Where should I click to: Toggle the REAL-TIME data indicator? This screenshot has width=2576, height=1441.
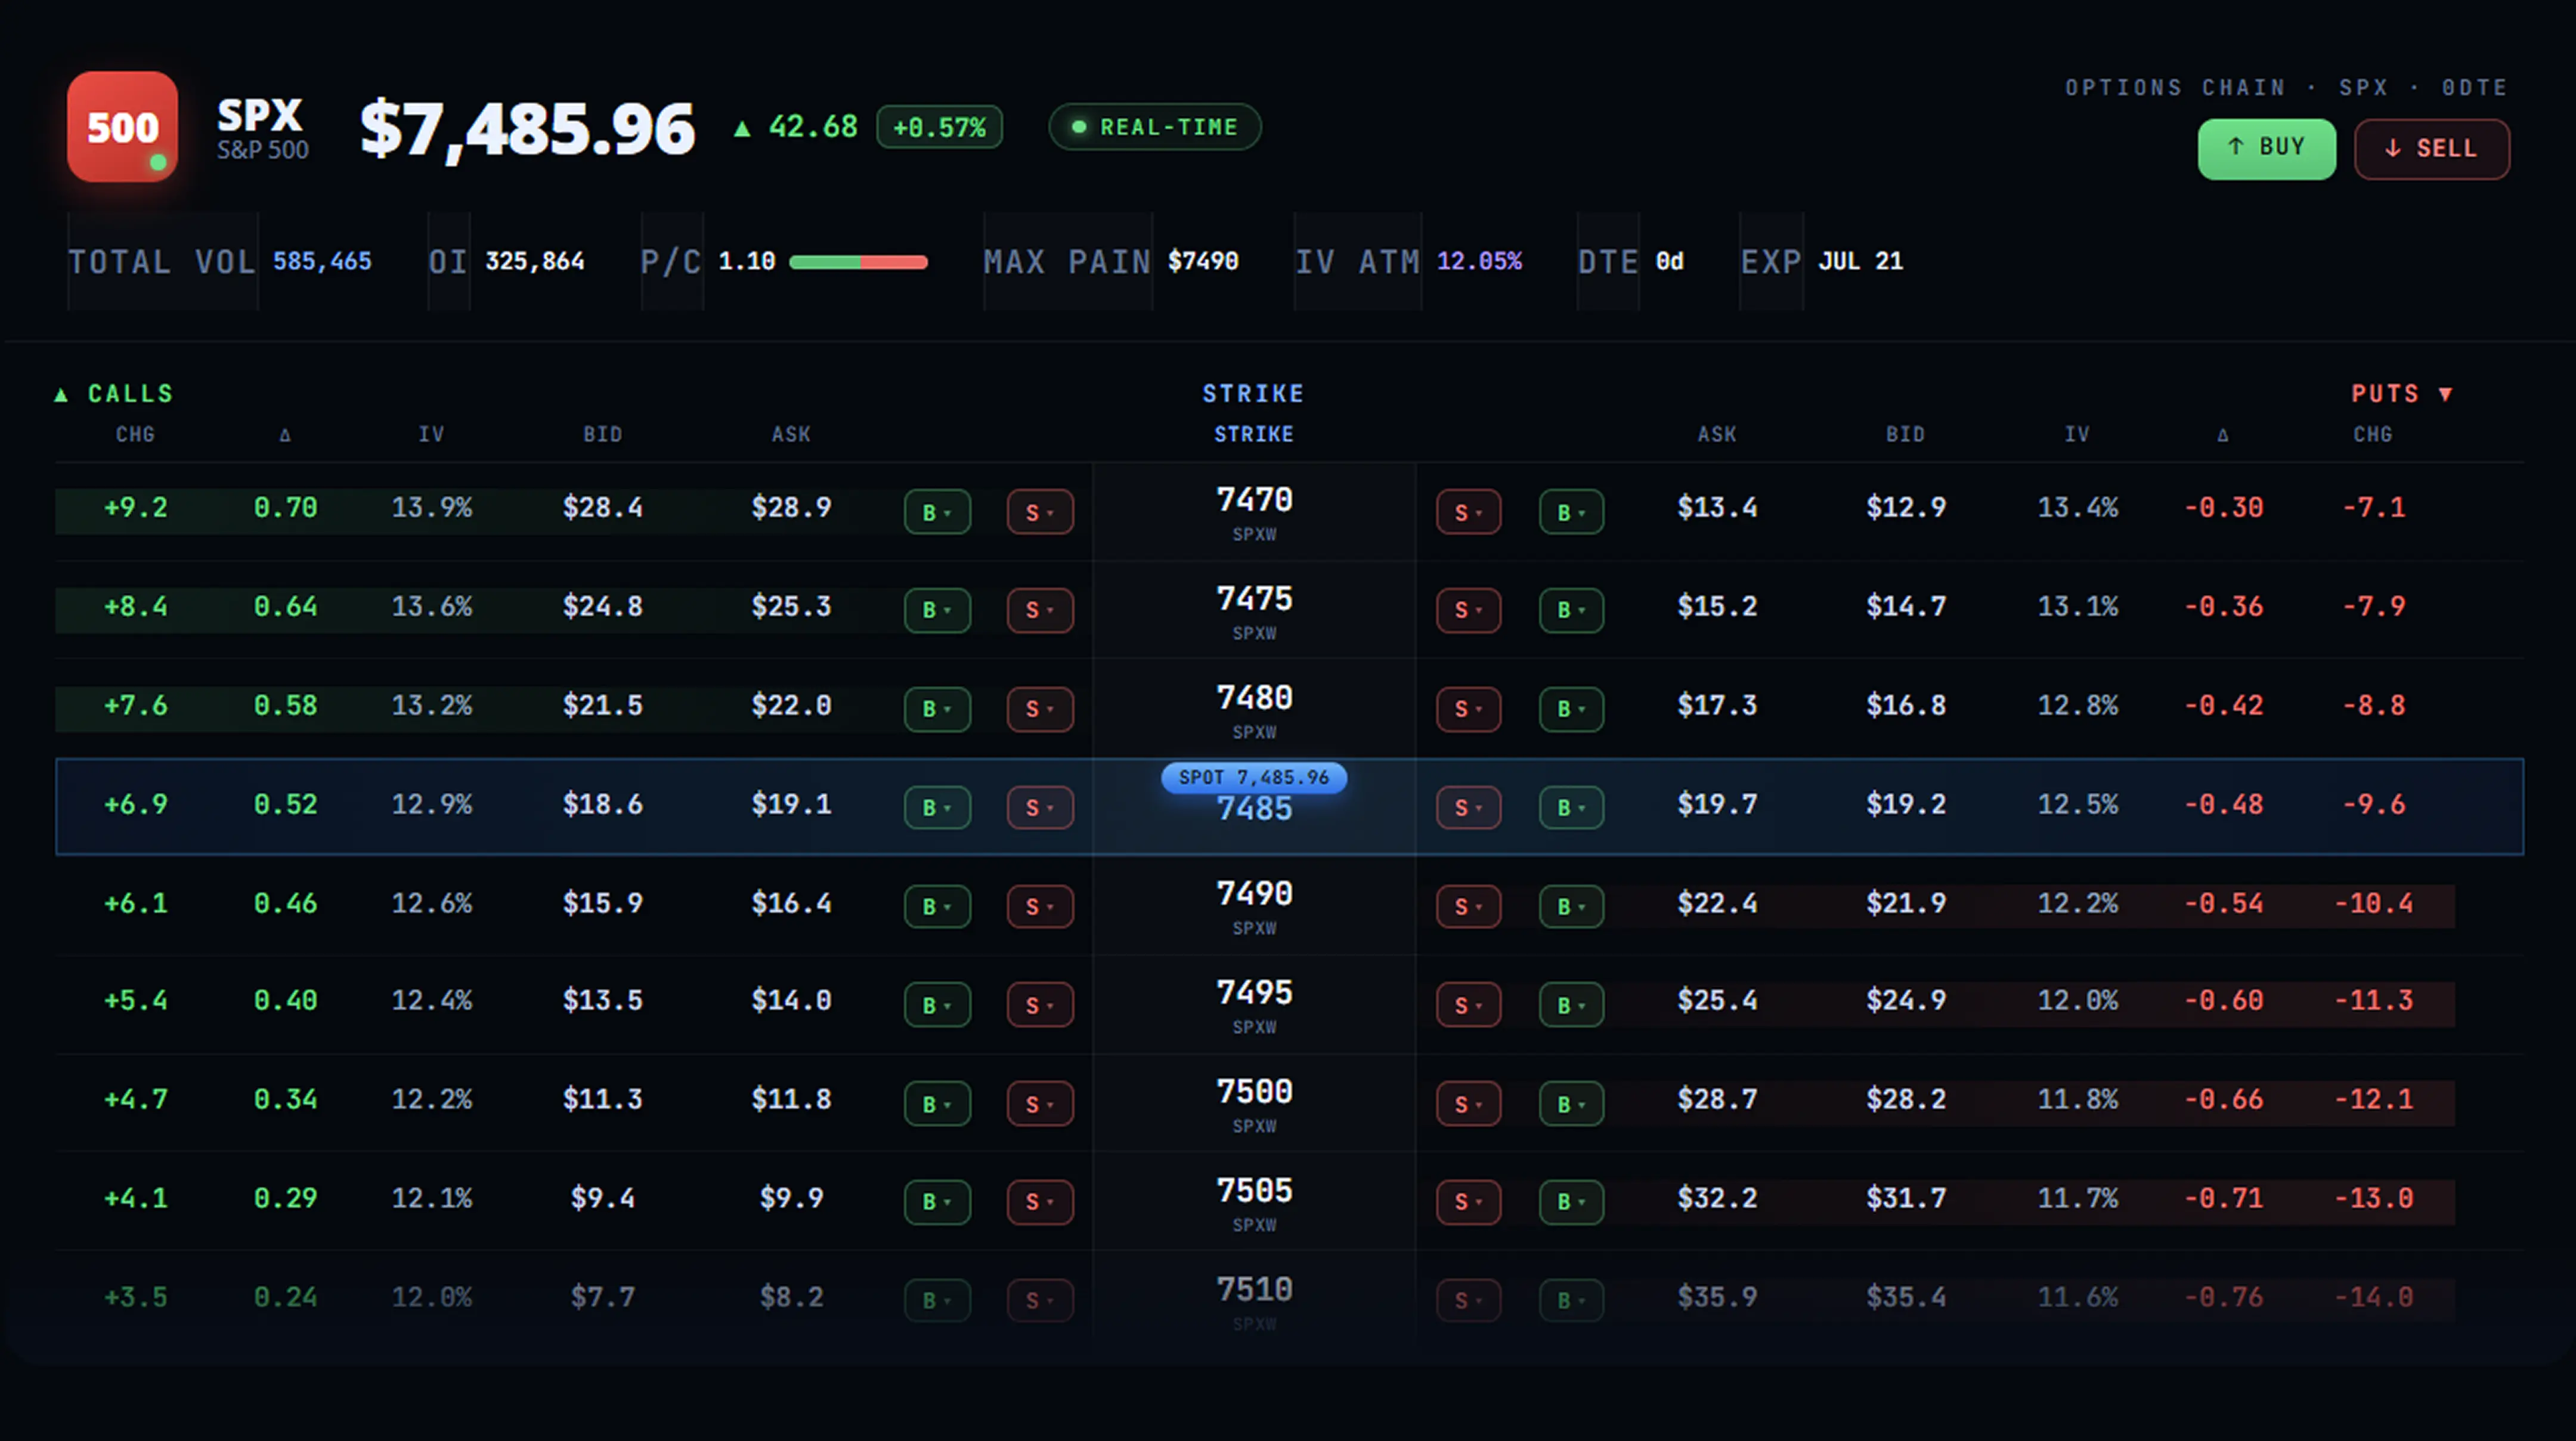[1155, 127]
